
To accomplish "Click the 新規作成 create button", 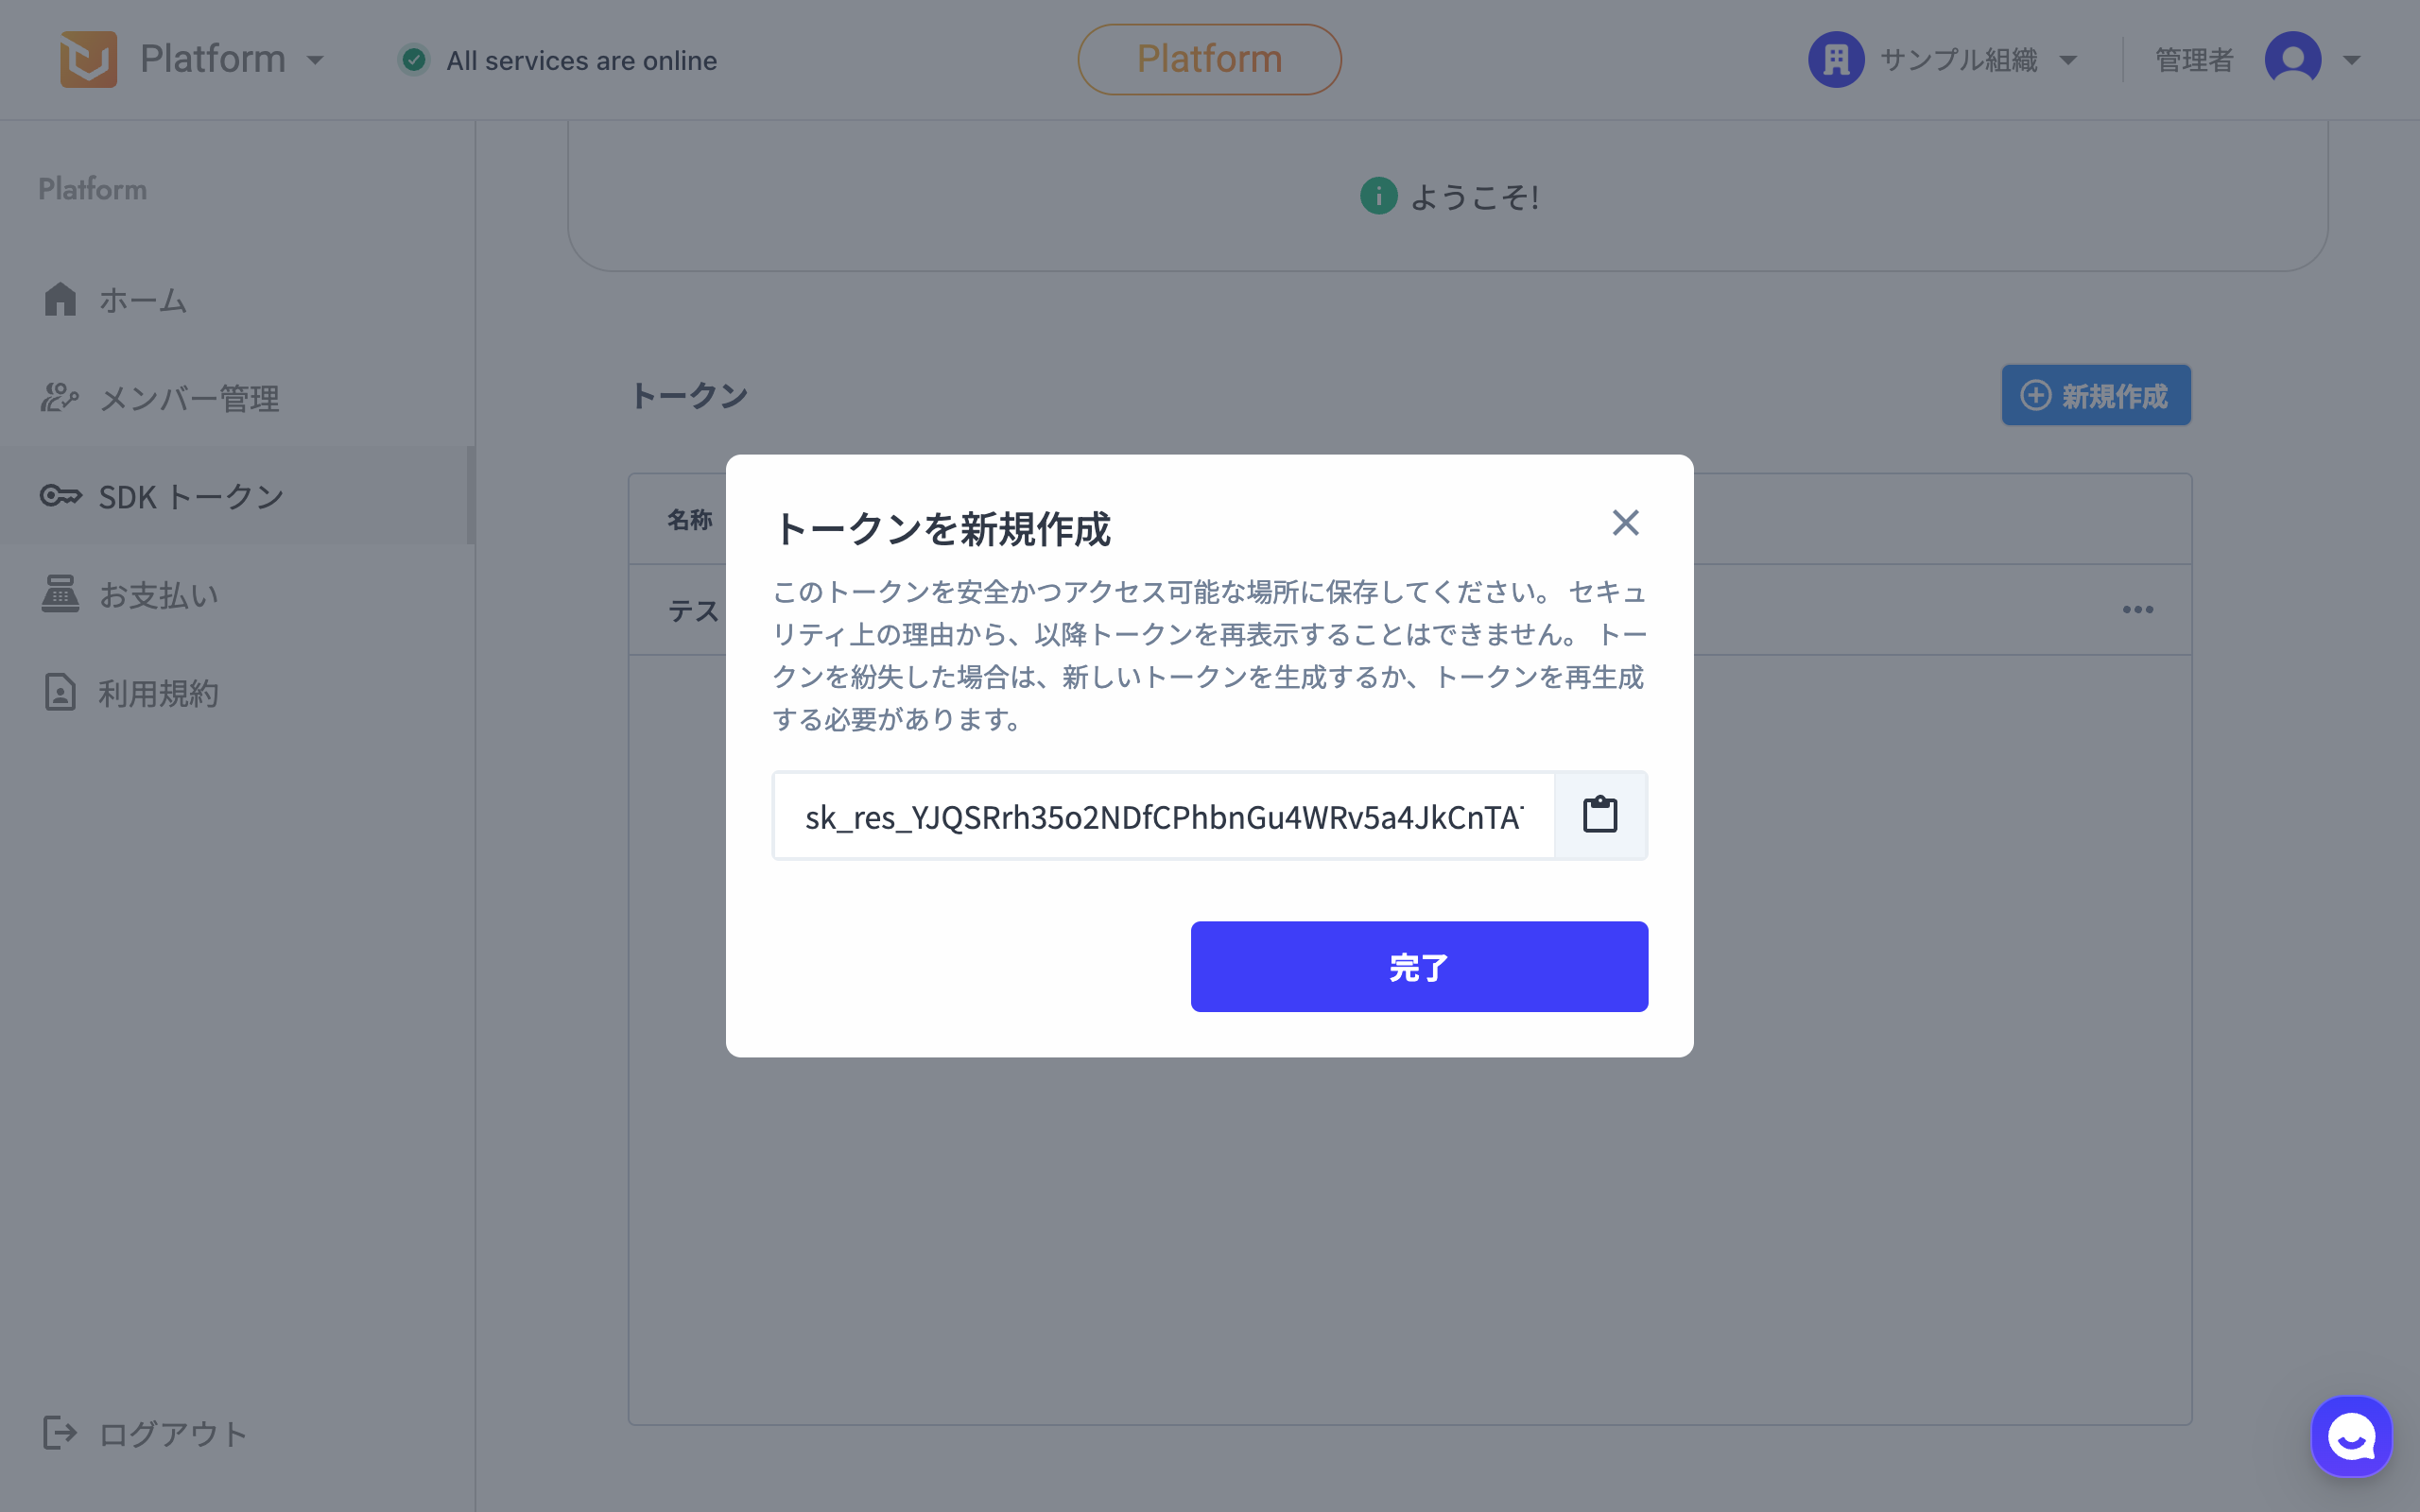I will 2096,395.
